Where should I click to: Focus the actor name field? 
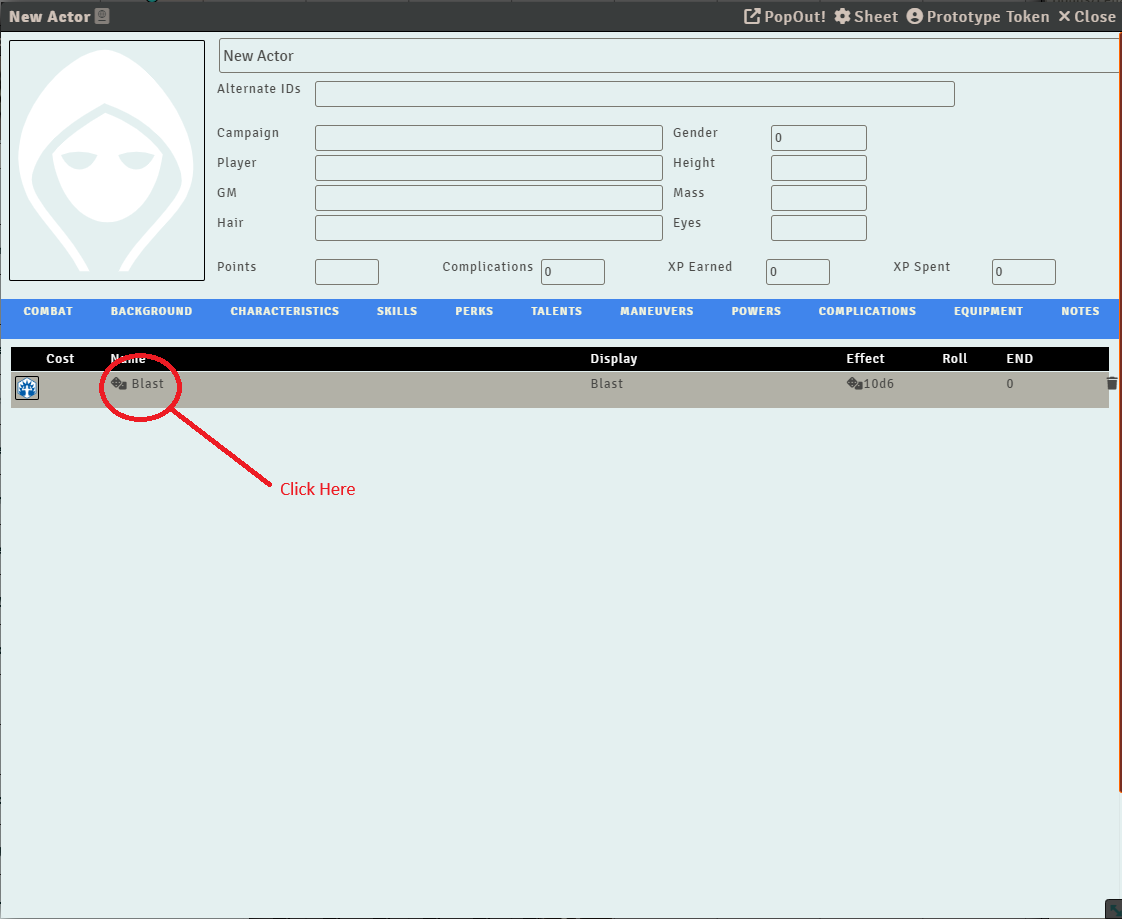[x=668, y=56]
